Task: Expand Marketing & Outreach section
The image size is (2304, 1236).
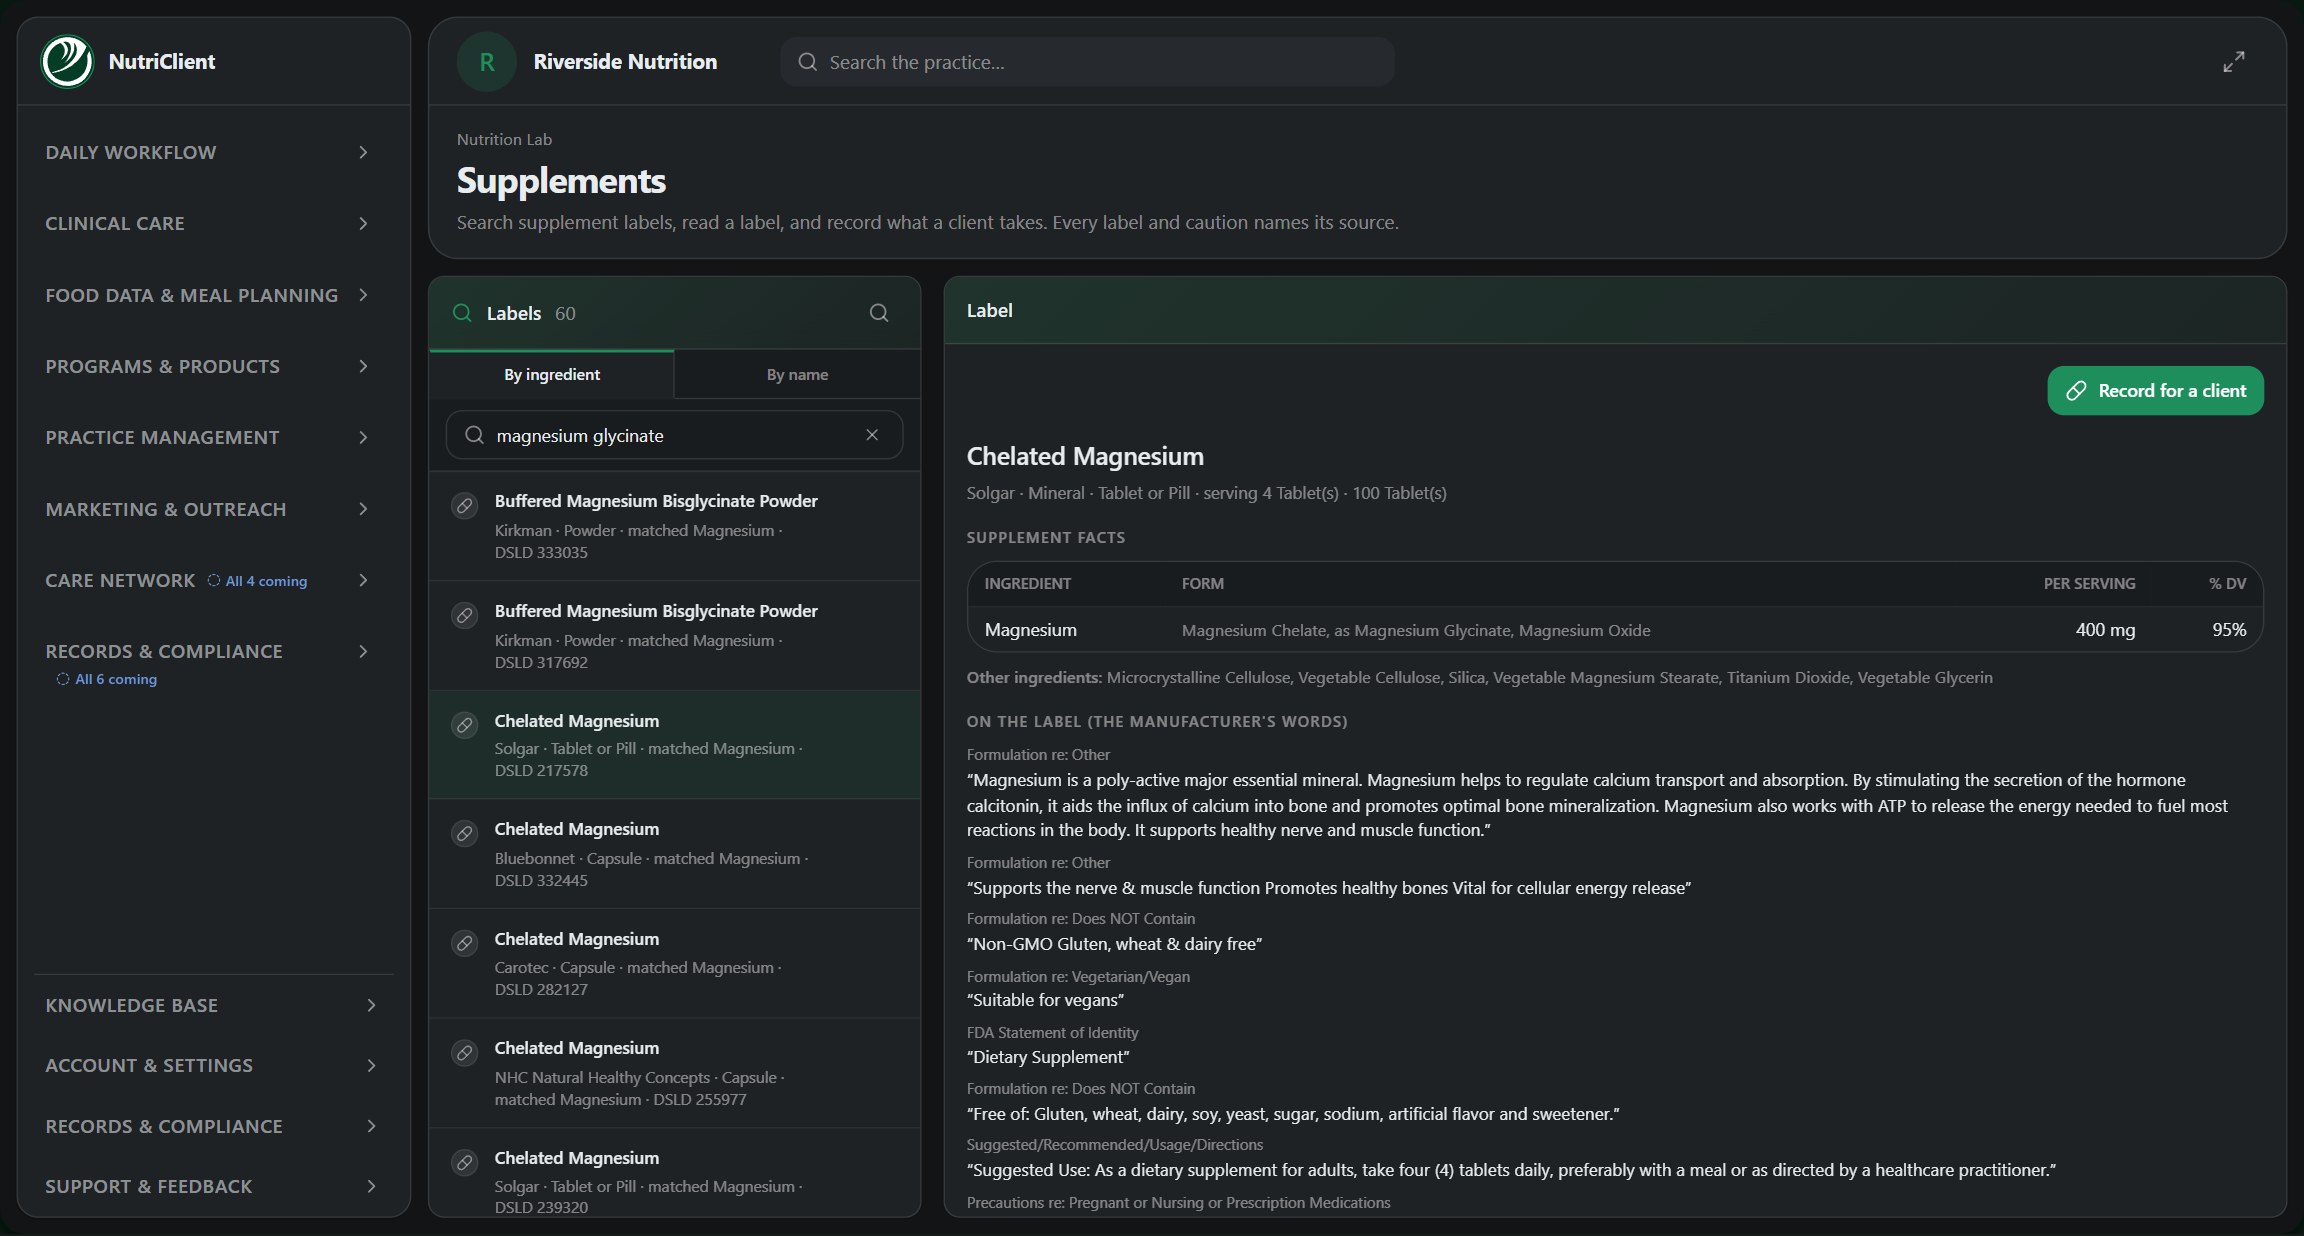Action: (x=207, y=509)
